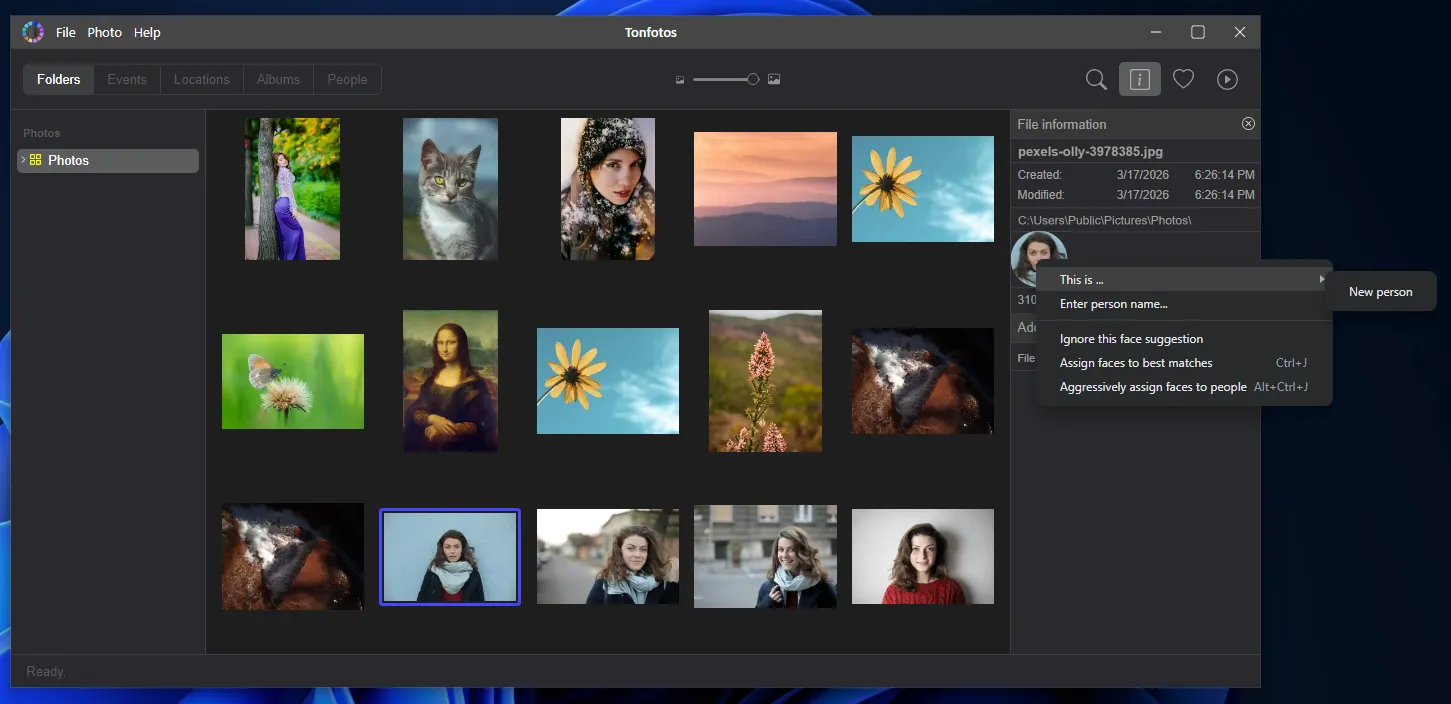Click the heart favorites icon
This screenshot has height=704, width=1451.
coord(1183,79)
